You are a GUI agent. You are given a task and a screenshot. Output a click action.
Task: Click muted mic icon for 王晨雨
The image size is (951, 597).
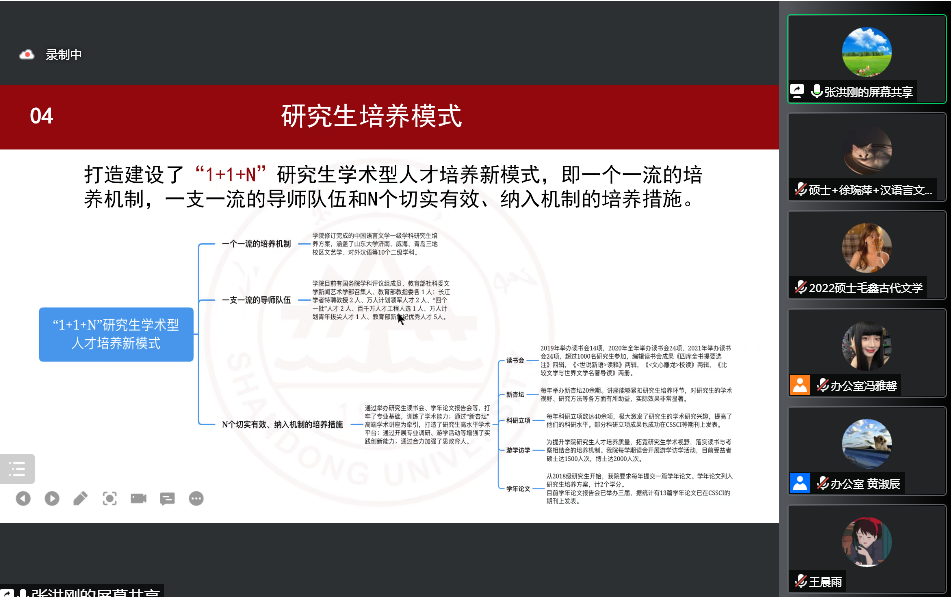801,581
